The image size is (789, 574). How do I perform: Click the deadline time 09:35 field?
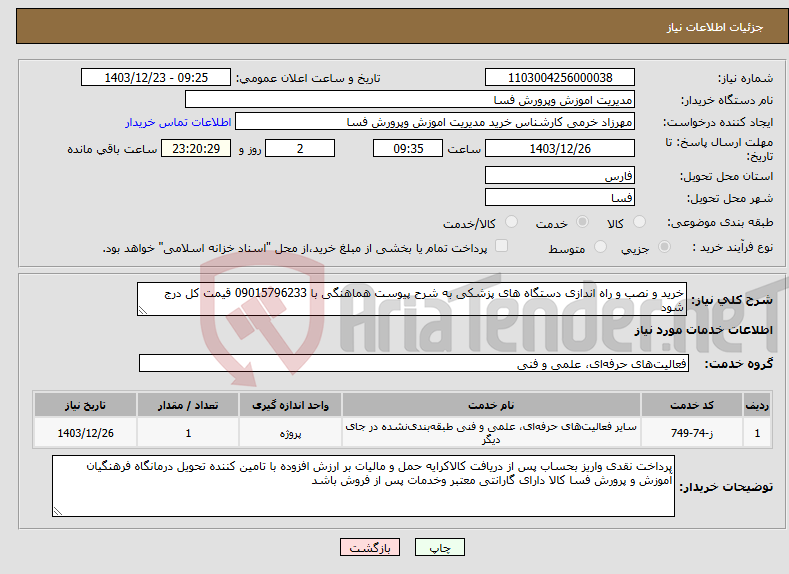[x=408, y=148]
